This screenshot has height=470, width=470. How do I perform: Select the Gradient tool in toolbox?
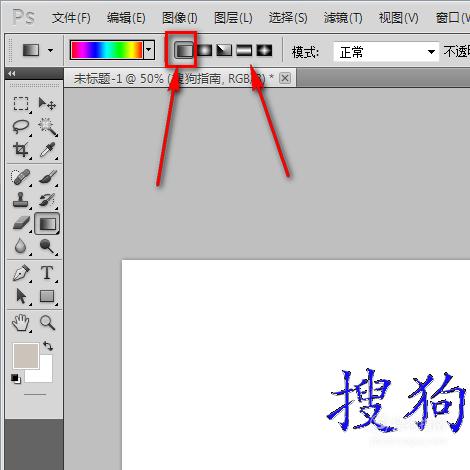point(47,224)
